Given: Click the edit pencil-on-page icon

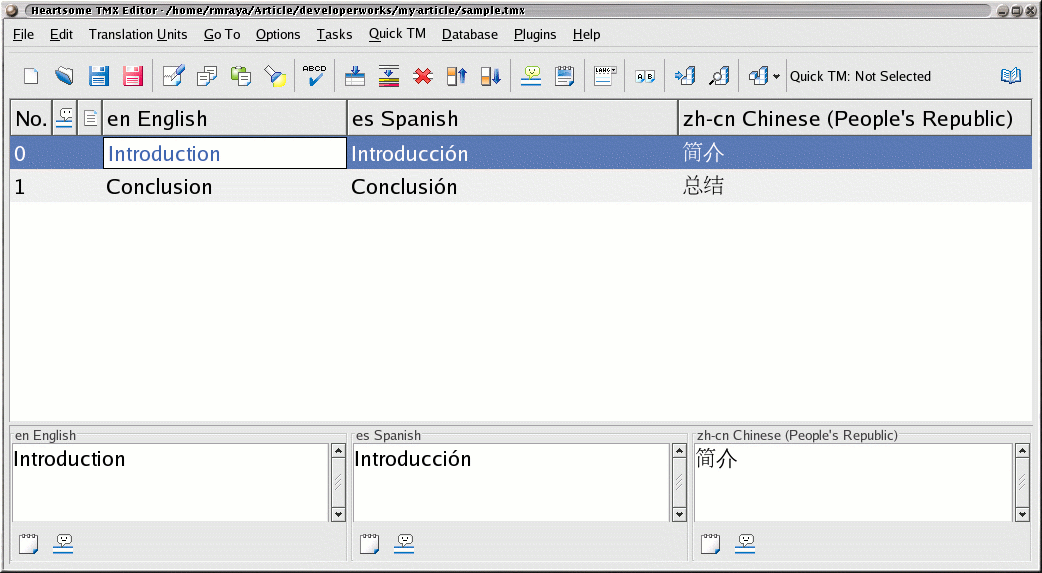Looking at the screenshot, I should tap(173, 76).
